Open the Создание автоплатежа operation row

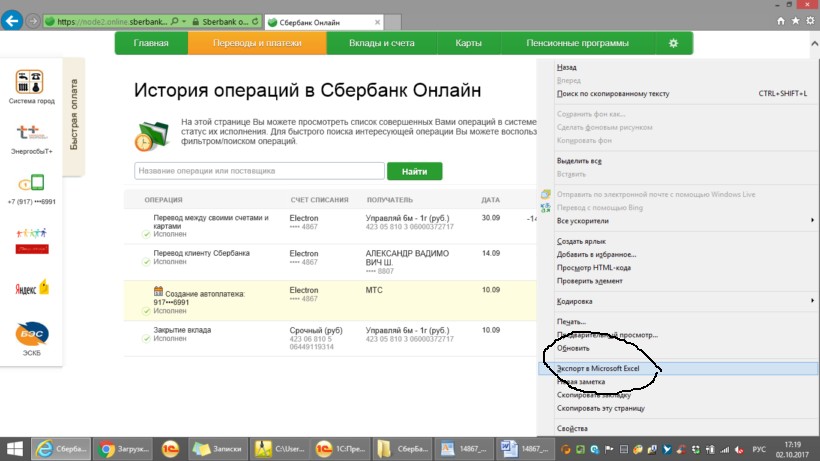point(330,301)
